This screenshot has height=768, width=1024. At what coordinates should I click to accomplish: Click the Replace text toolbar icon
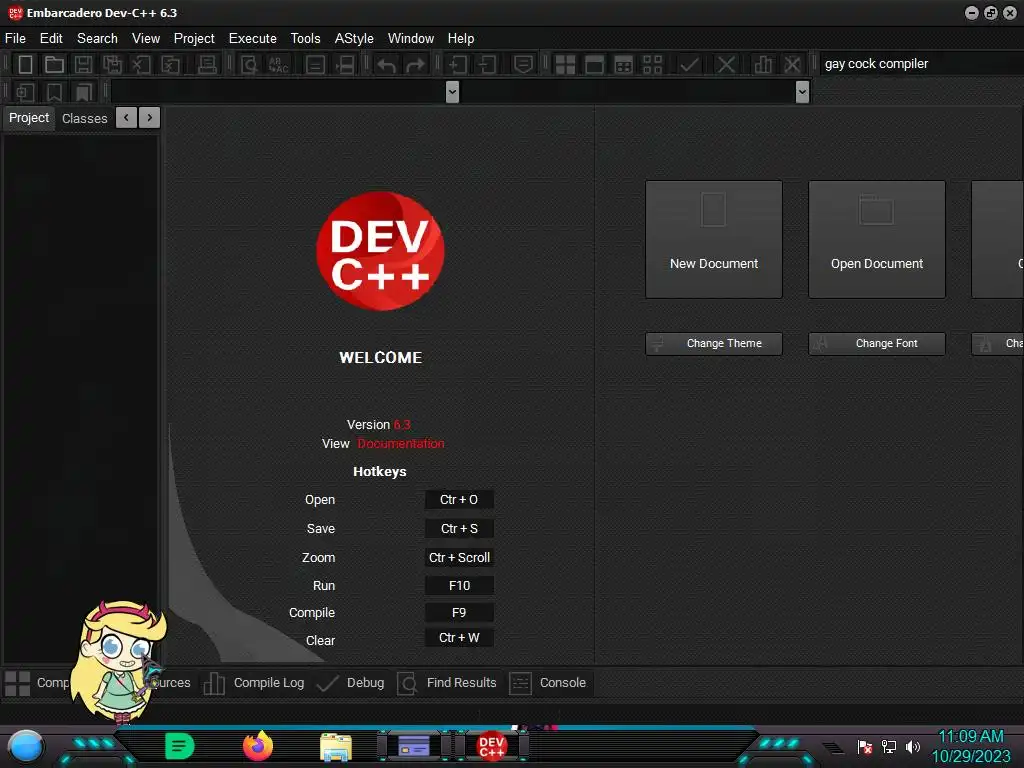pyautogui.click(x=278, y=64)
